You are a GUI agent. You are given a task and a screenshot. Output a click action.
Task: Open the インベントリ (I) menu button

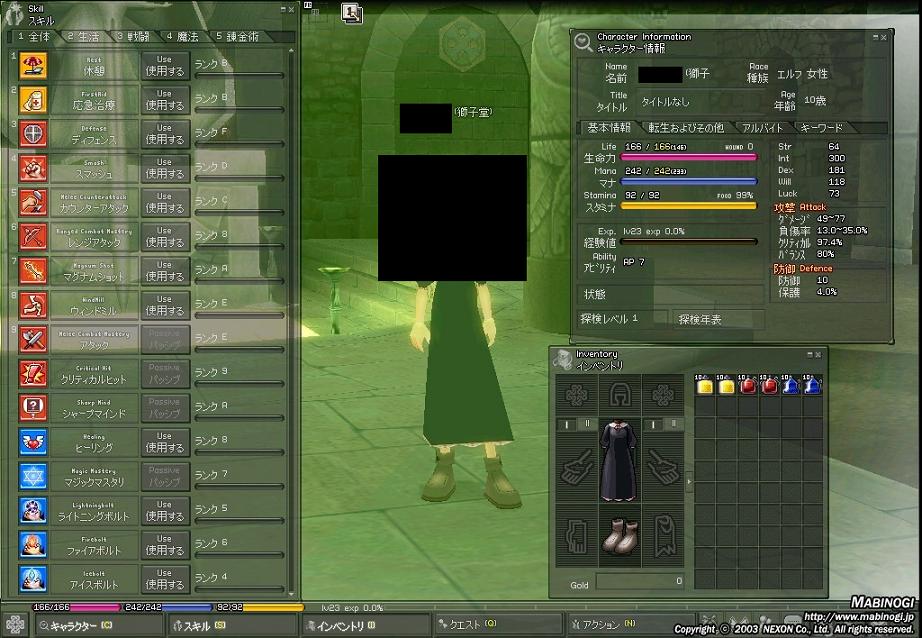pos(365,626)
